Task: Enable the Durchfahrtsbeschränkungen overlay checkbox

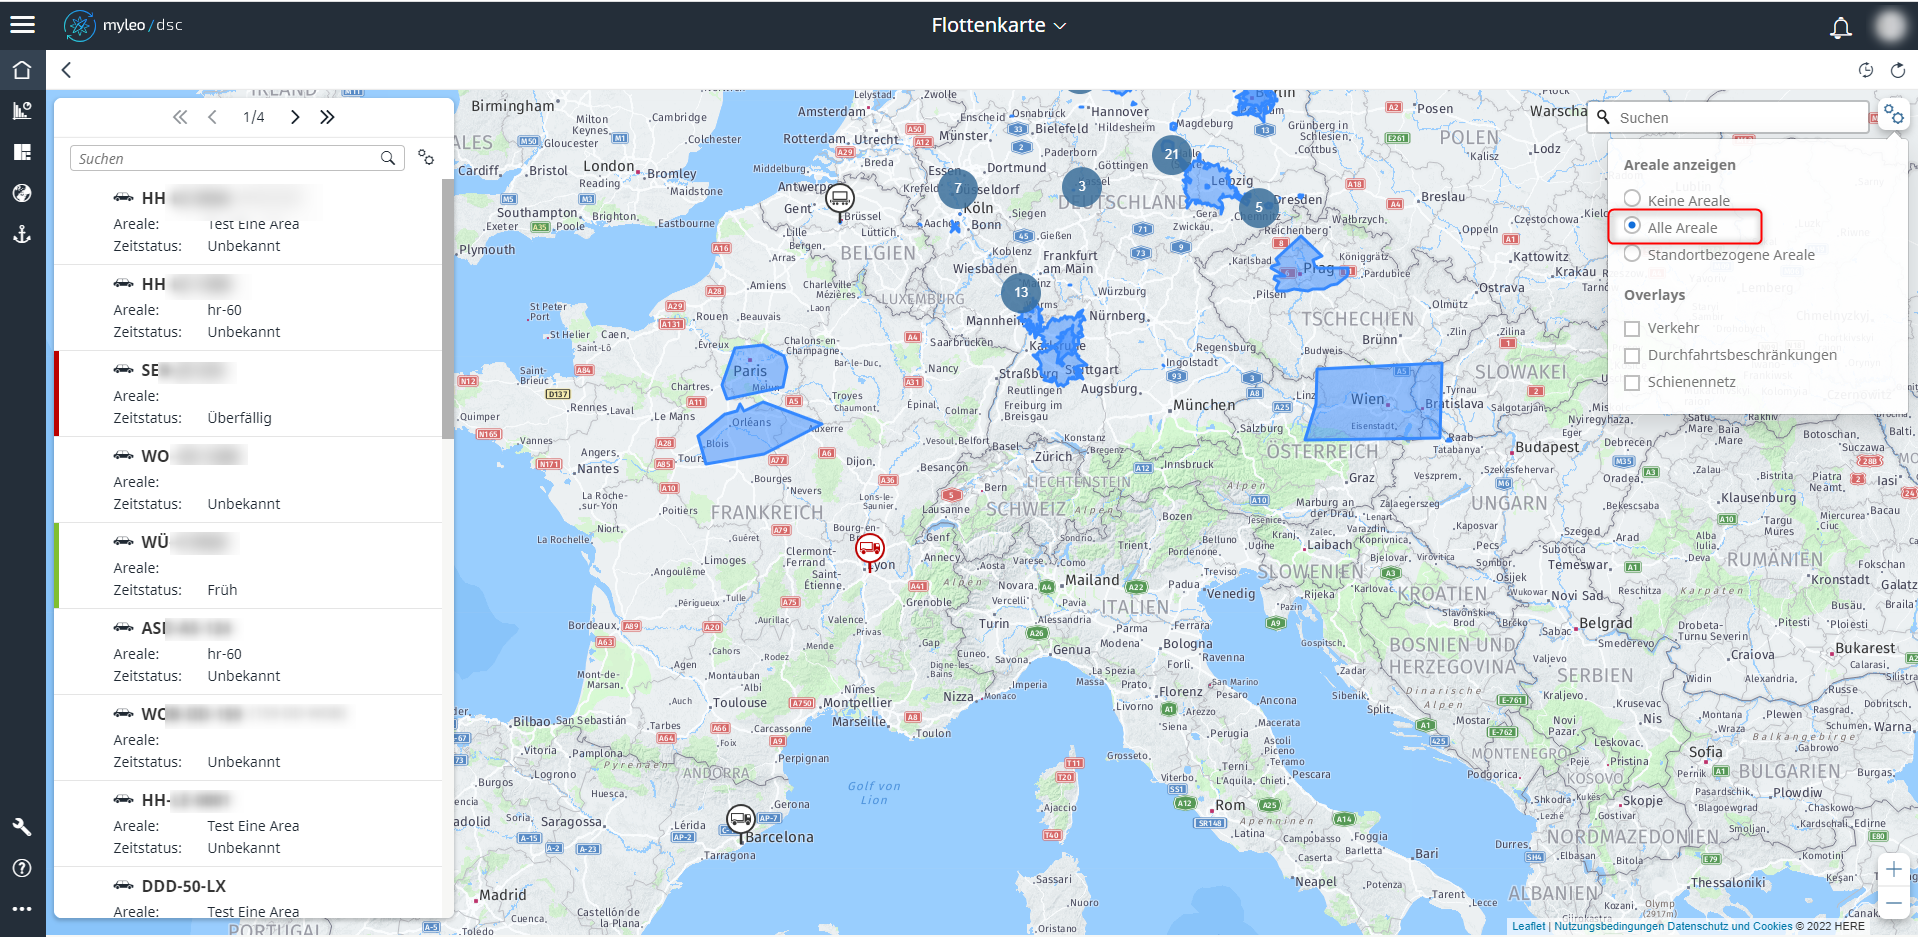Action: point(1633,355)
